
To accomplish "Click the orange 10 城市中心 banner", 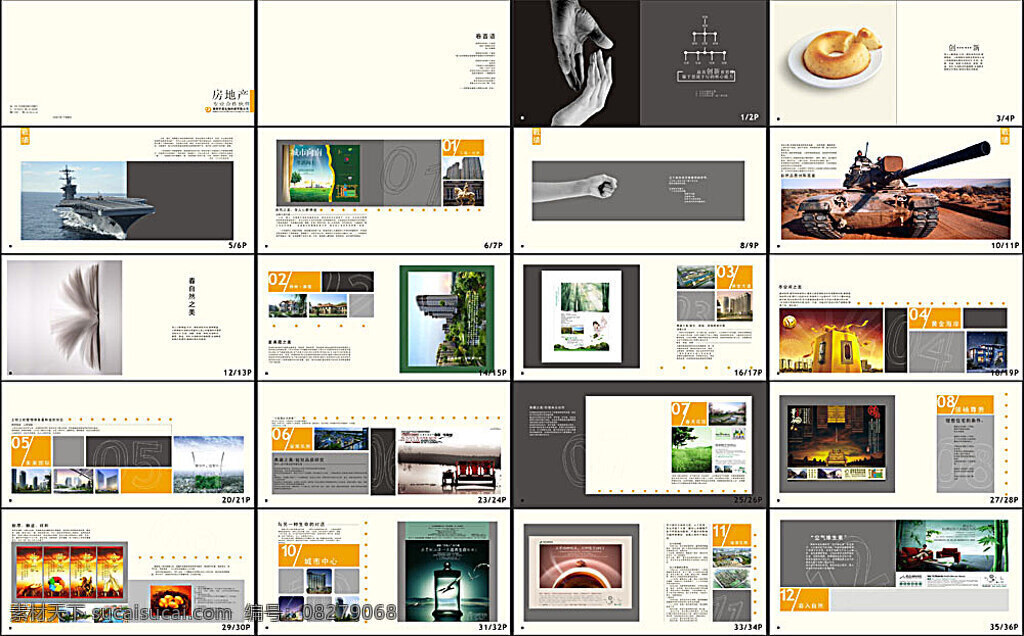I will coord(319,554).
